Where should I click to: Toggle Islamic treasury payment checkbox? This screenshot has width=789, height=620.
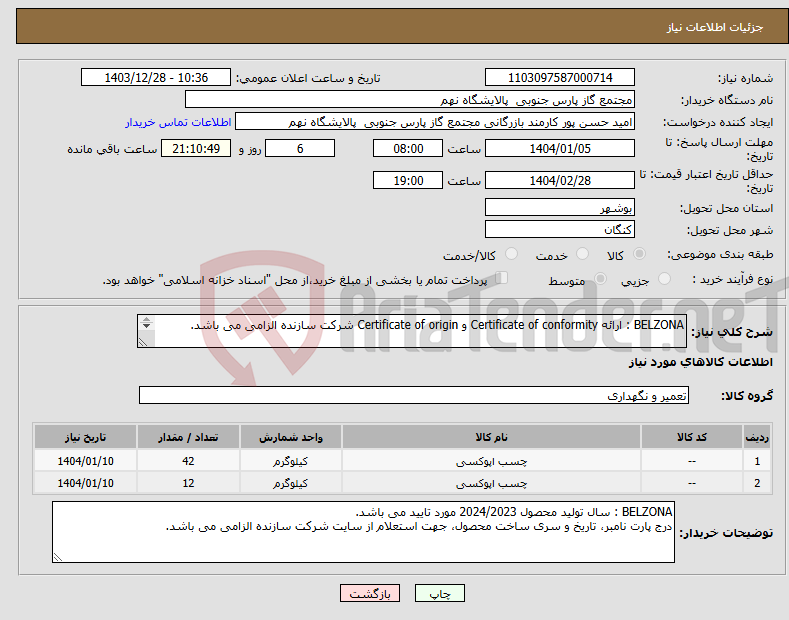point(502,278)
